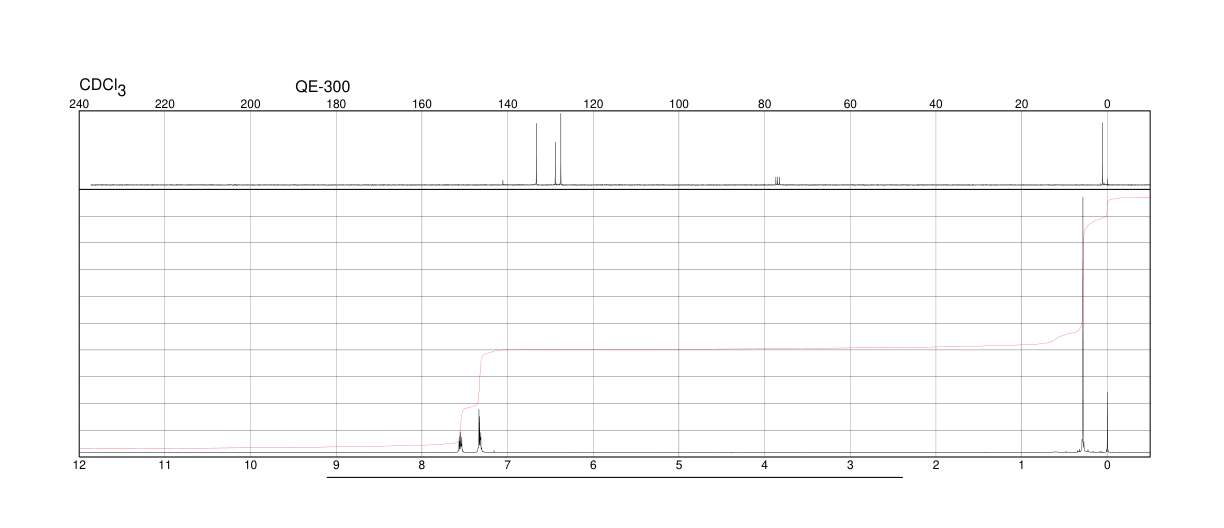Click the small carbon peak near 141 ppm
The width and height of the screenshot is (1224, 528).
pyautogui.click(x=503, y=182)
